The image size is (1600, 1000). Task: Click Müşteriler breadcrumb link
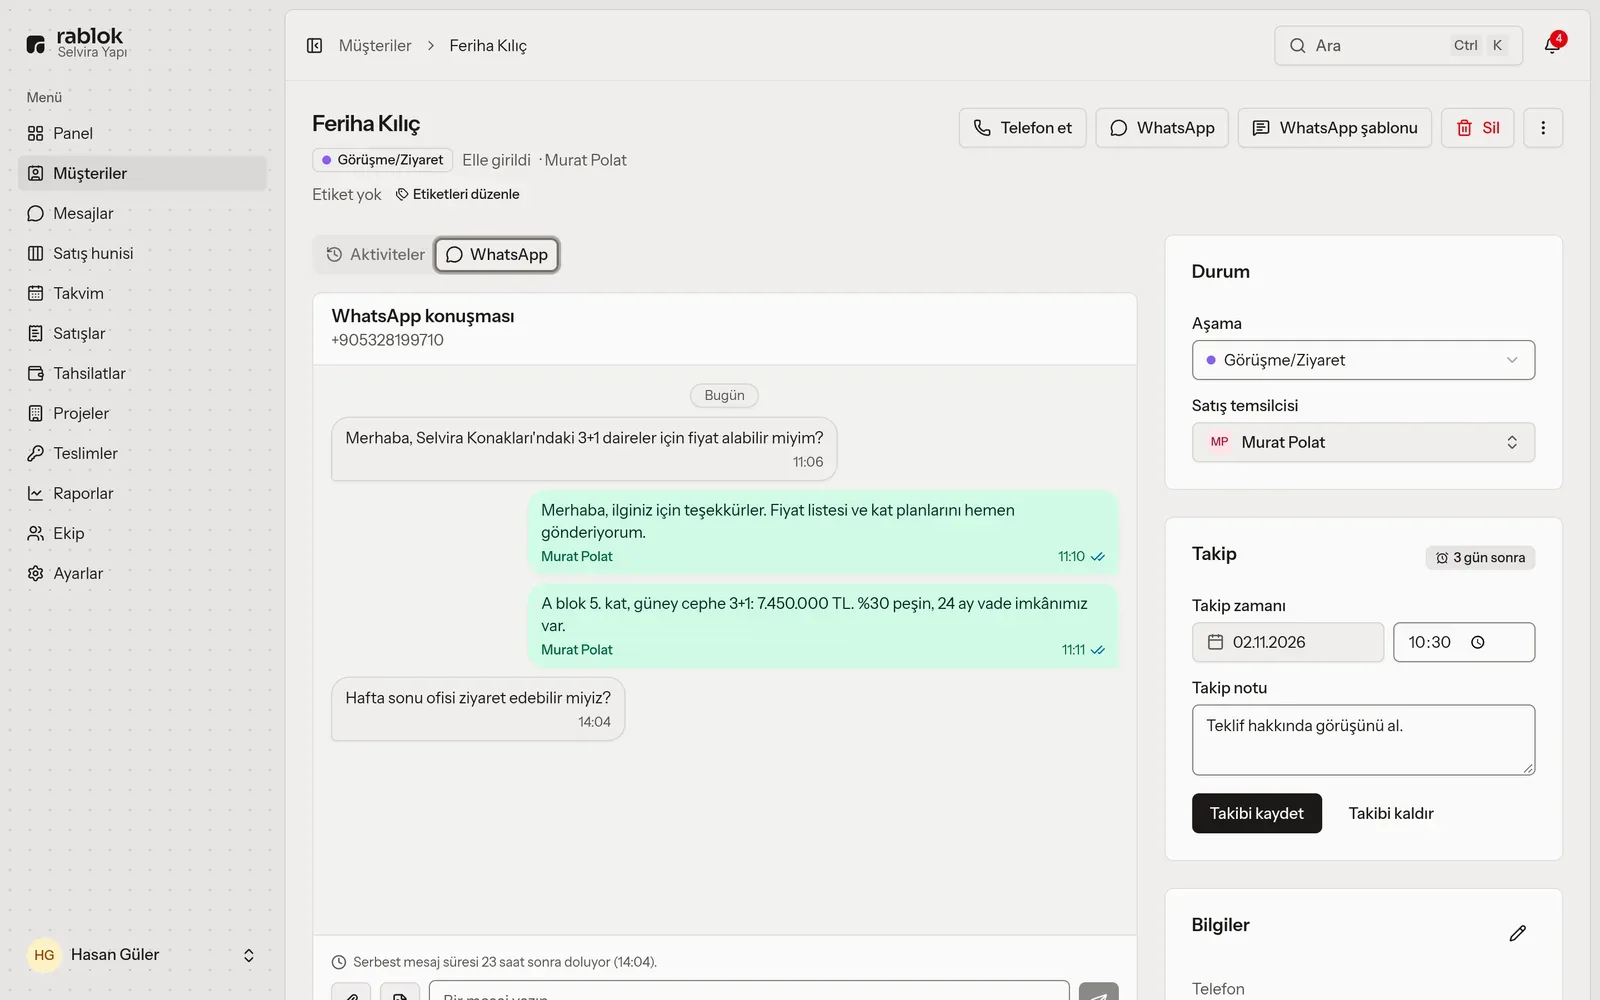[x=375, y=46]
